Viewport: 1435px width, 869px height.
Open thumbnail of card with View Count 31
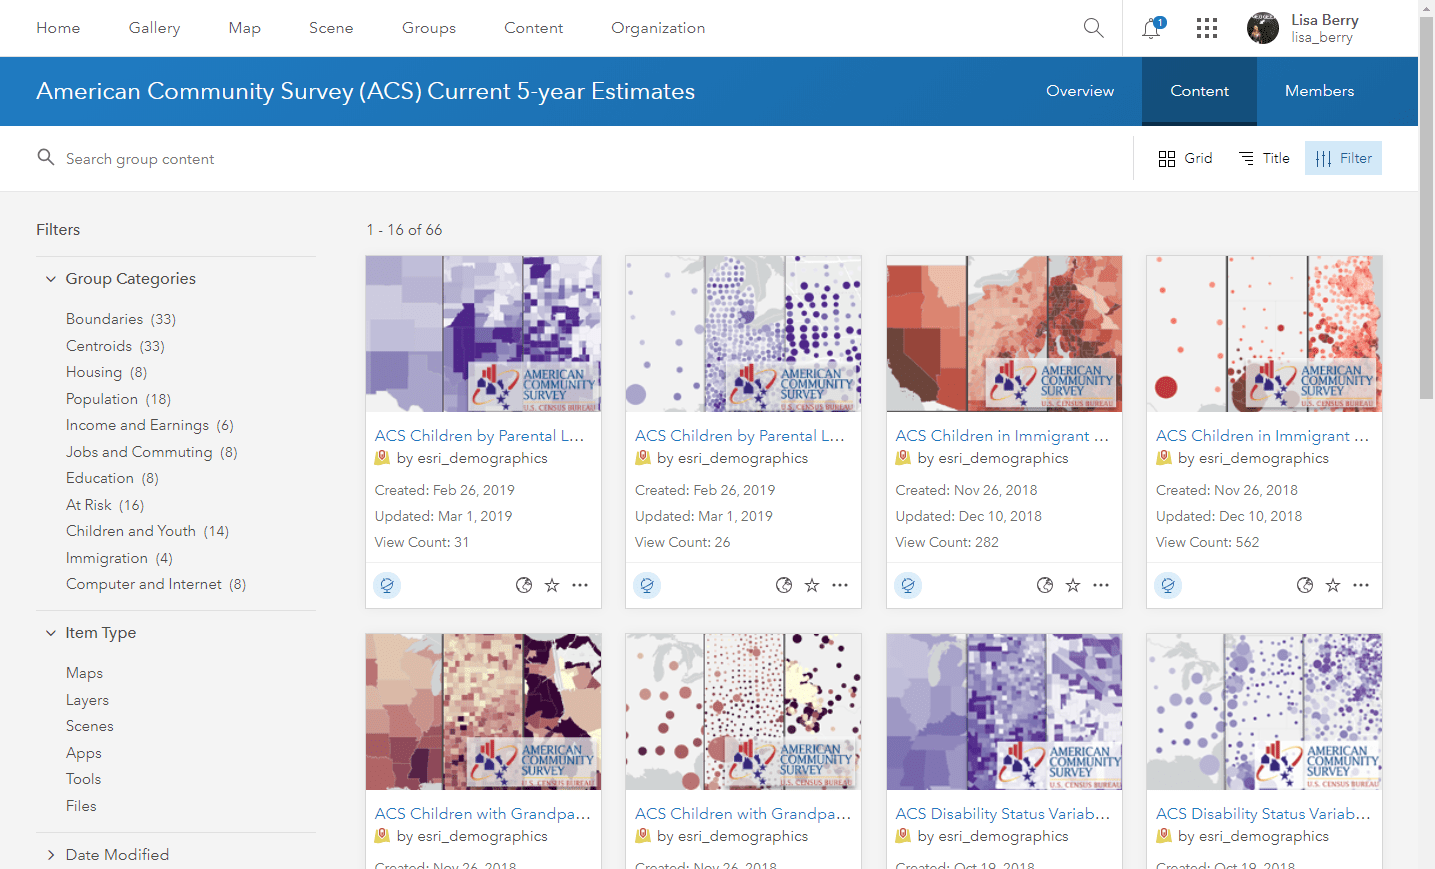click(483, 334)
